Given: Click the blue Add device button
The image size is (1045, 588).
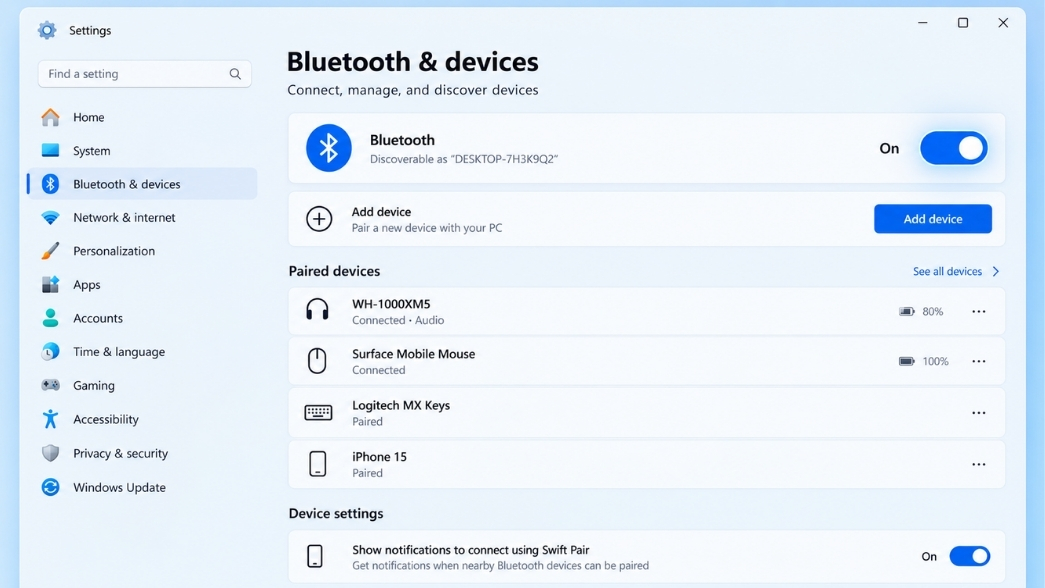Looking at the screenshot, I should (932, 219).
